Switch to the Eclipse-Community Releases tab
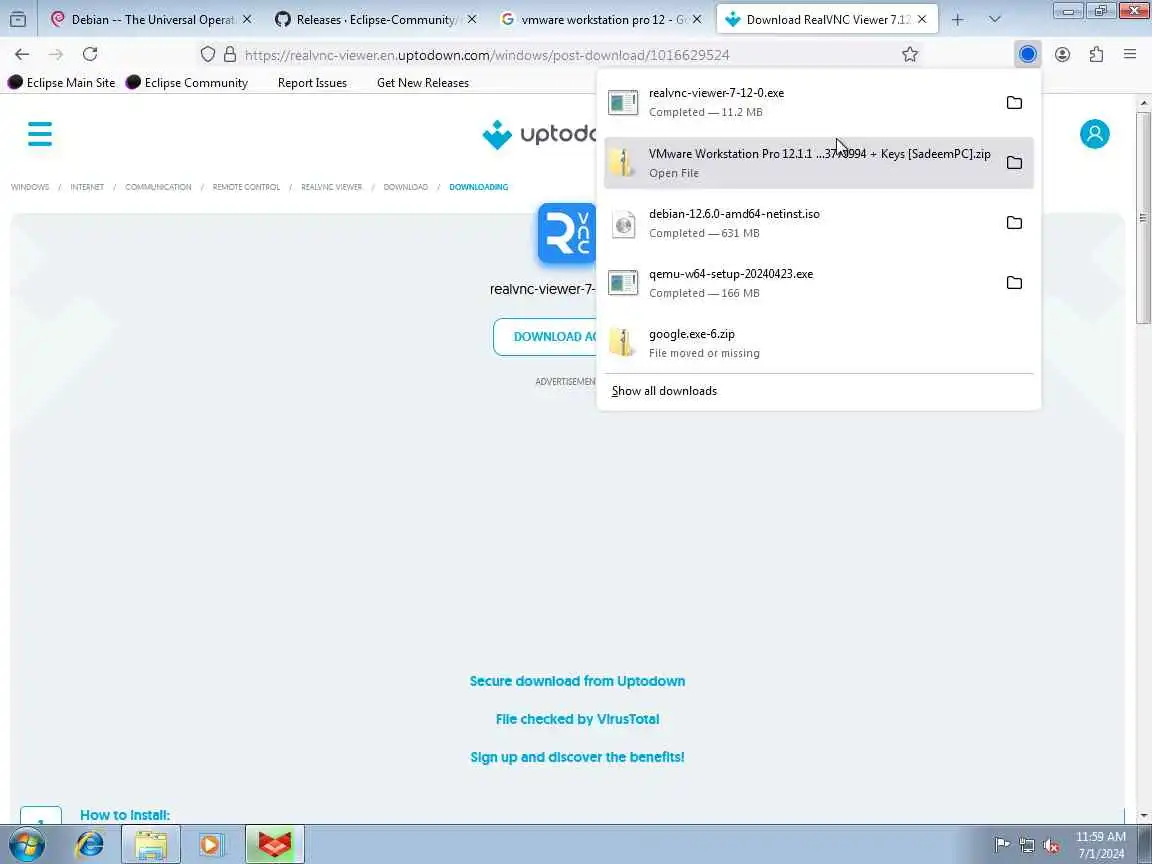This screenshot has width=1152, height=864. click(x=377, y=19)
